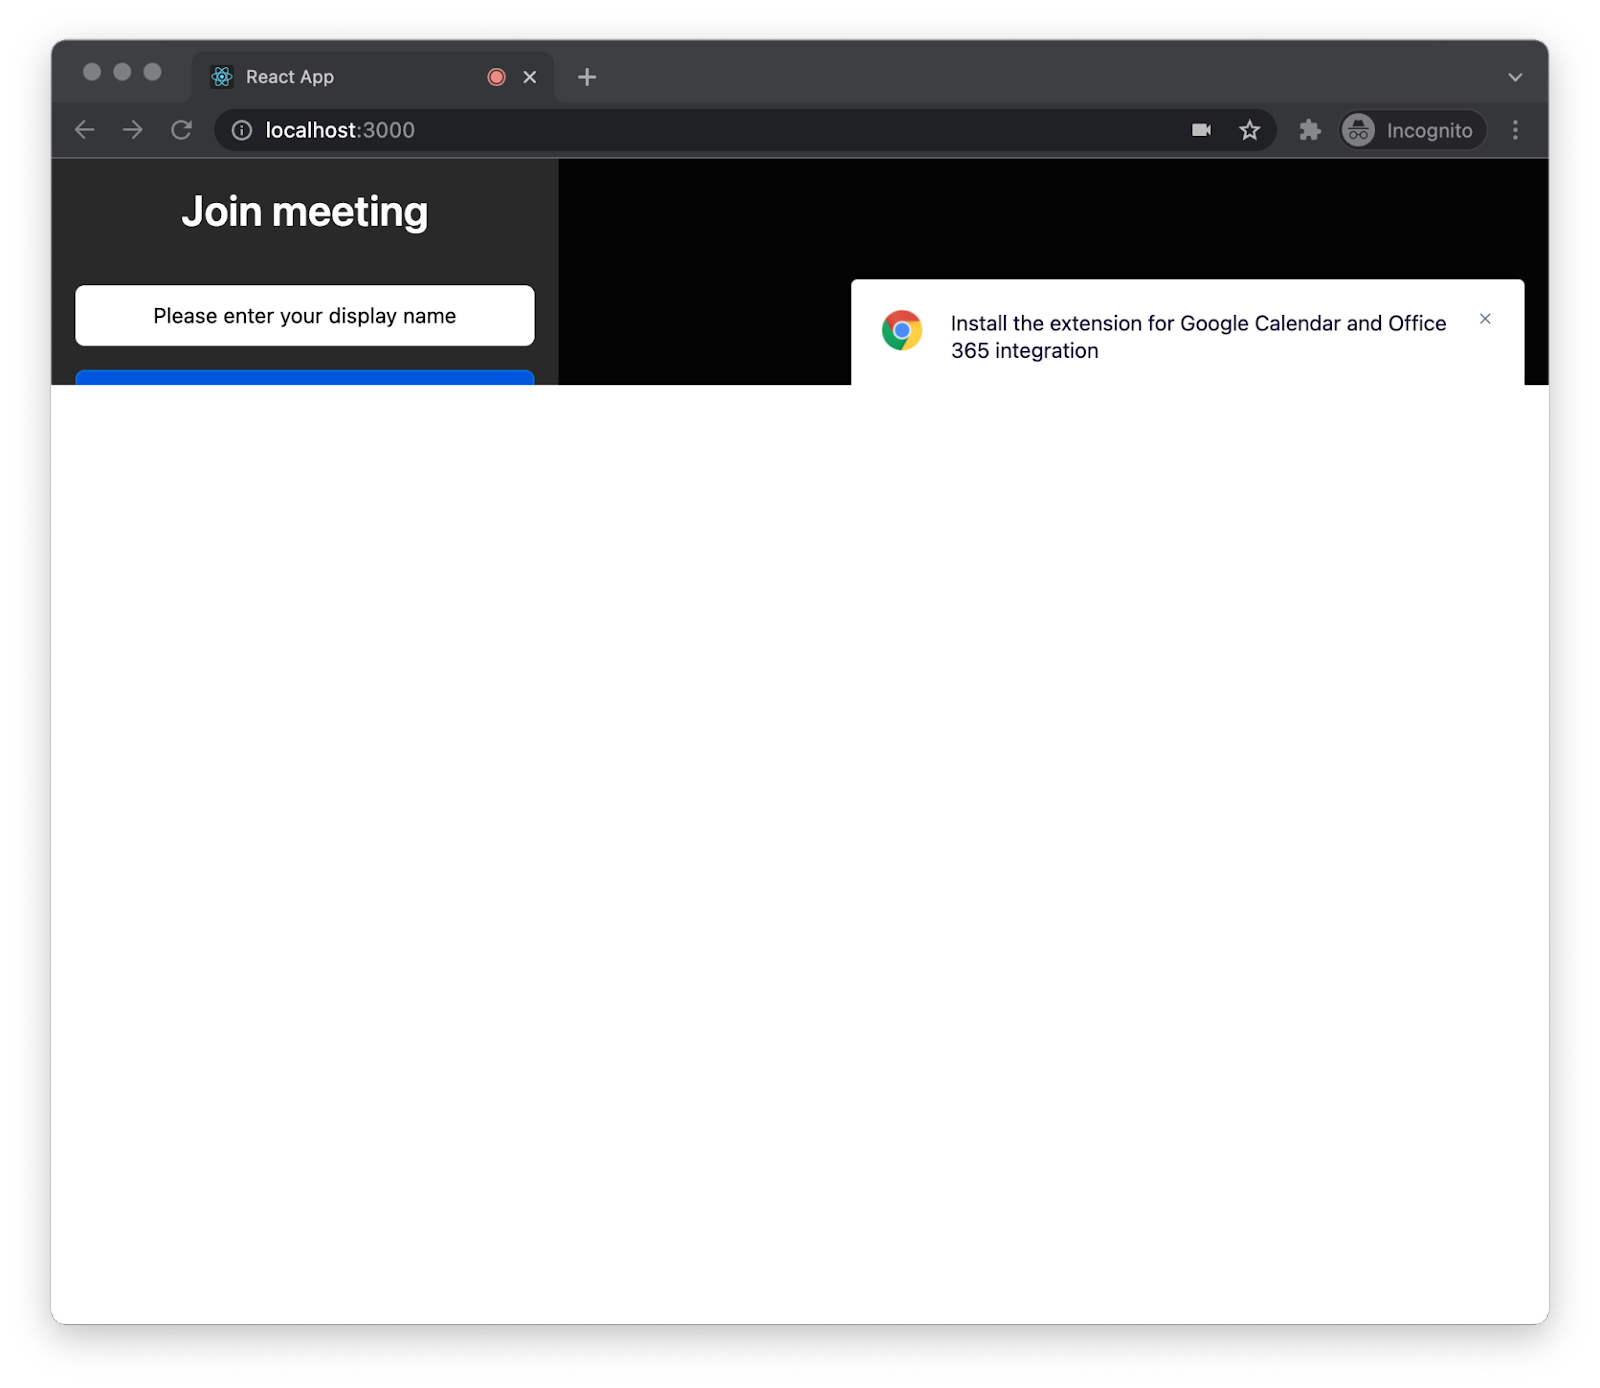The image size is (1600, 1388).
Task: Click the site info icon in address bar
Action: (x=240, y=130)
